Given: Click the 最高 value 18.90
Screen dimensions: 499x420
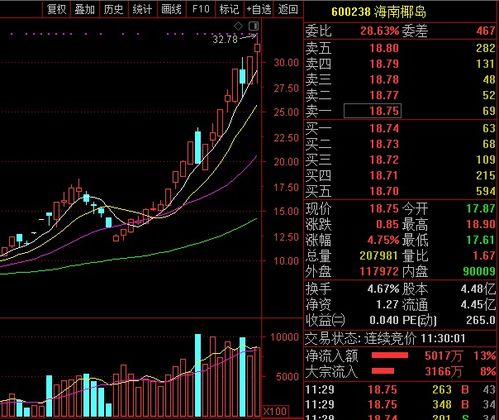Looking at the screenshot, I should click(x=480, y=224).
